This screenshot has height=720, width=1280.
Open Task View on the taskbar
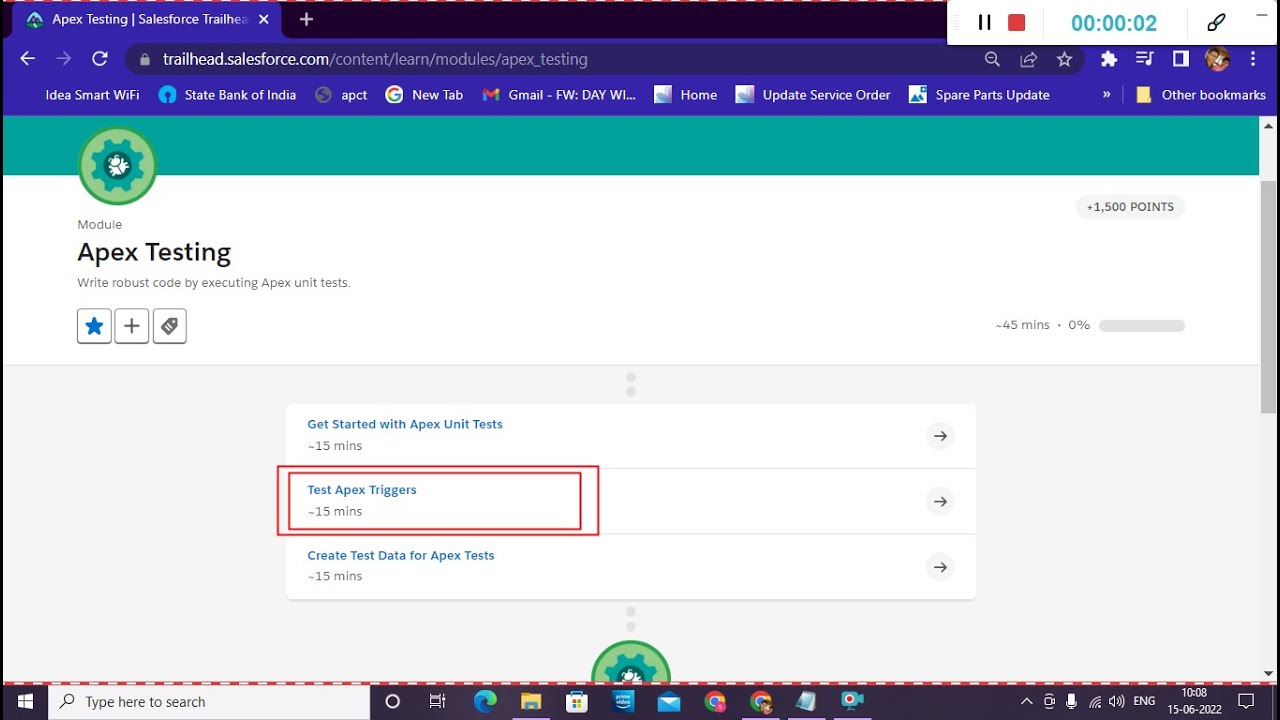437,702
